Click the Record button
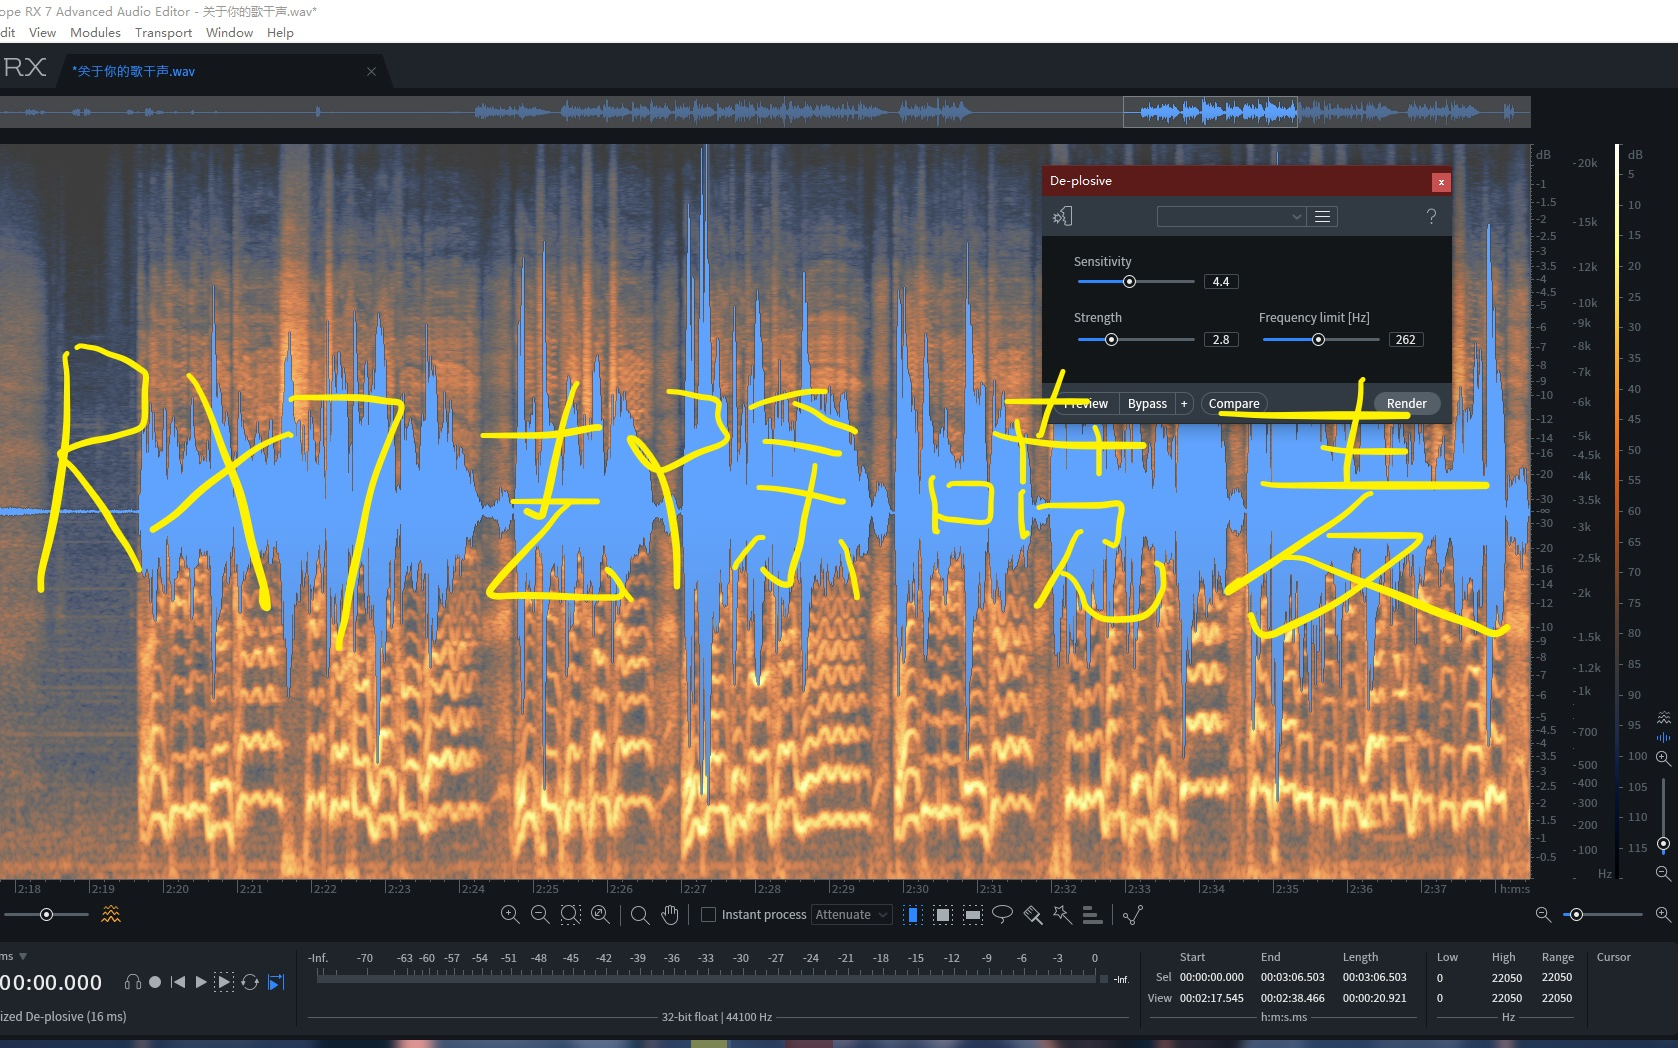The height and width of the screenshot is (1048, 1678). (155, 982)
